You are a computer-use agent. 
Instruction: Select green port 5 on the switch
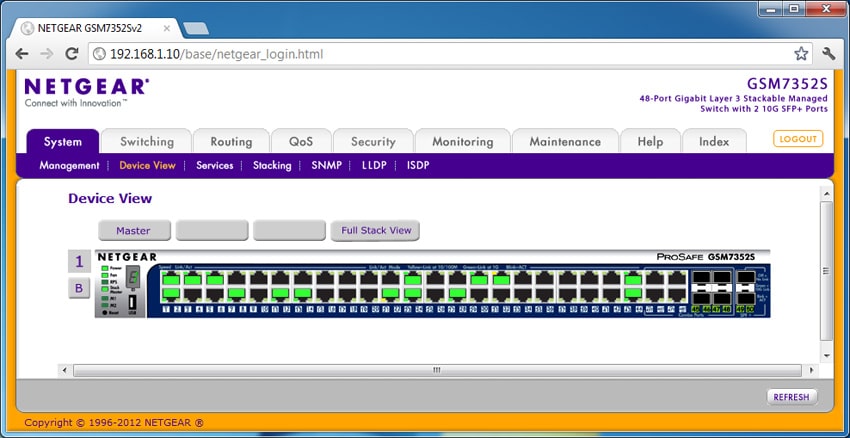[x=215, y=280]
